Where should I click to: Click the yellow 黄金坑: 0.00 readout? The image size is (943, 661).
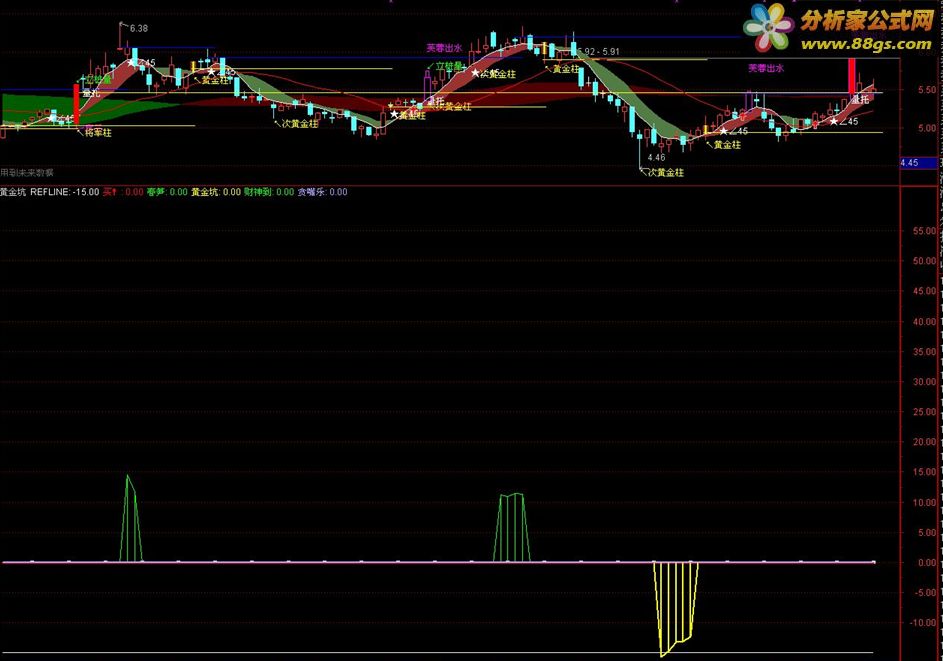216,192
